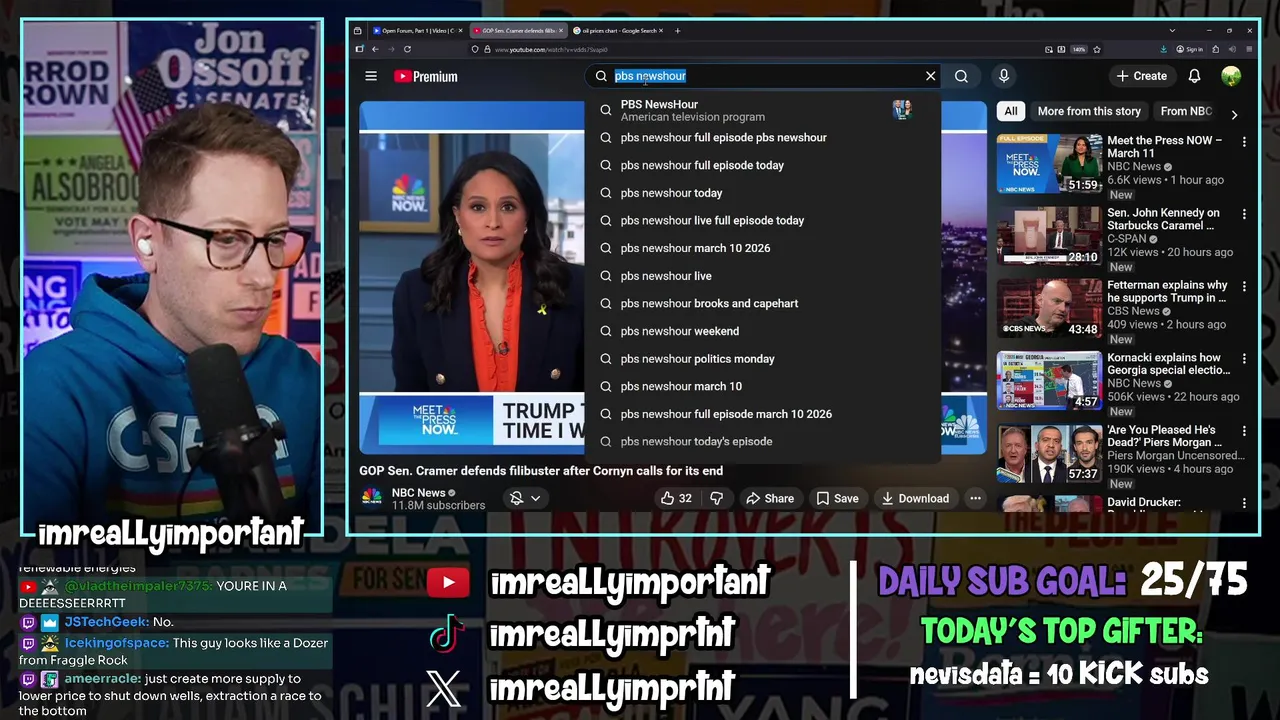
Task: Select suggestion 'pbs newshour politics monday'
Action: click(762, 359)
